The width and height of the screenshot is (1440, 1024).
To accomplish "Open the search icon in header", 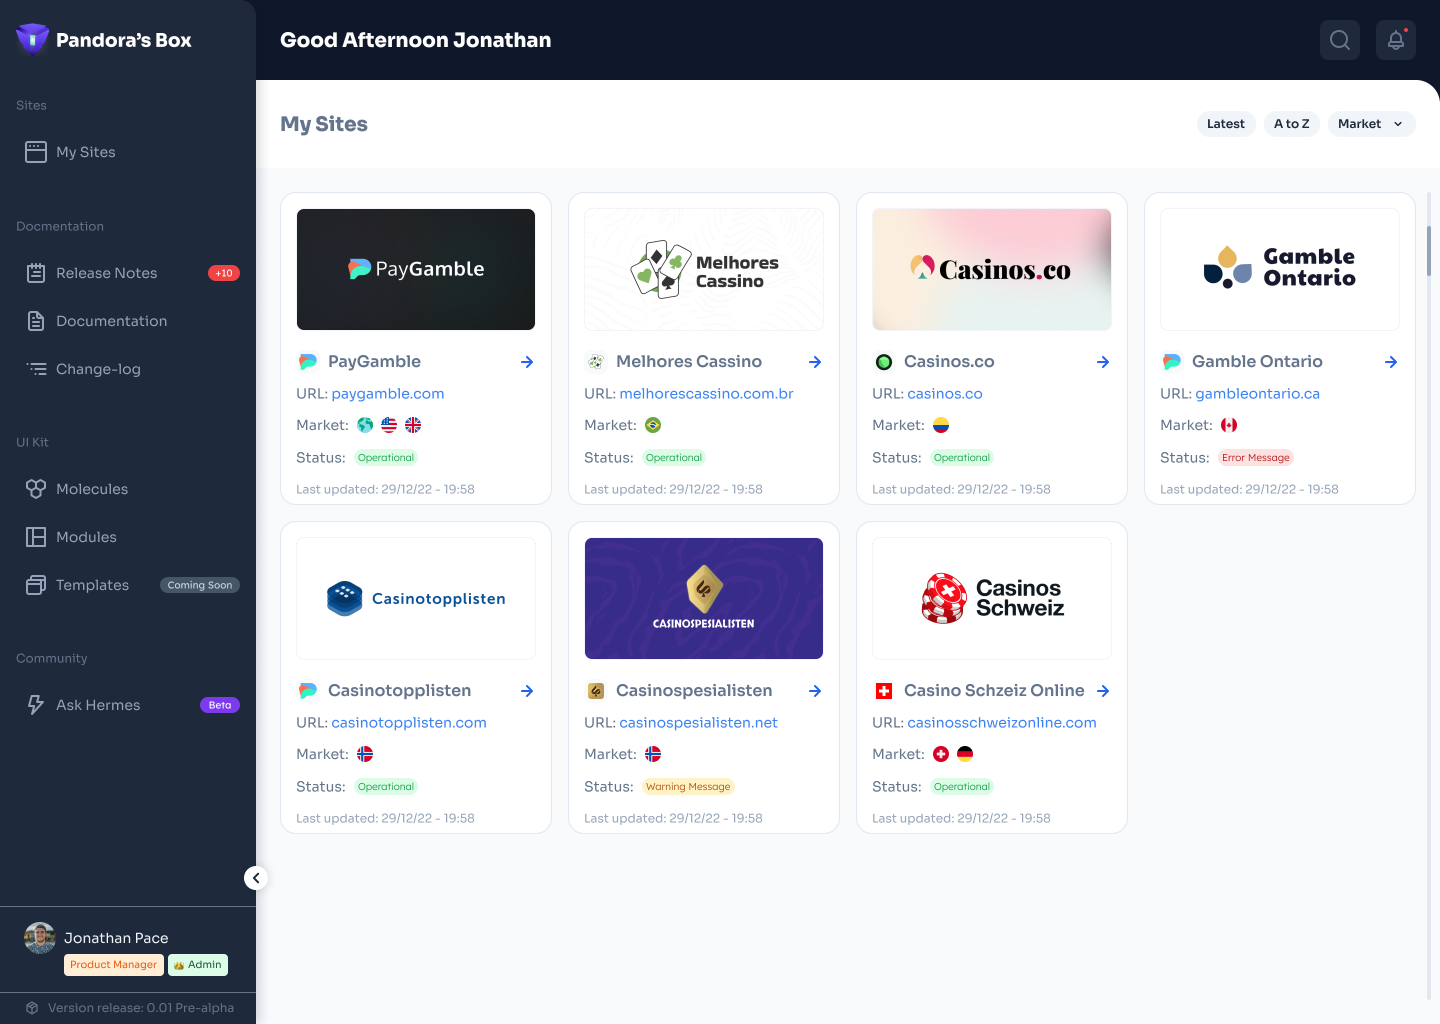I will click(1340, 40).
